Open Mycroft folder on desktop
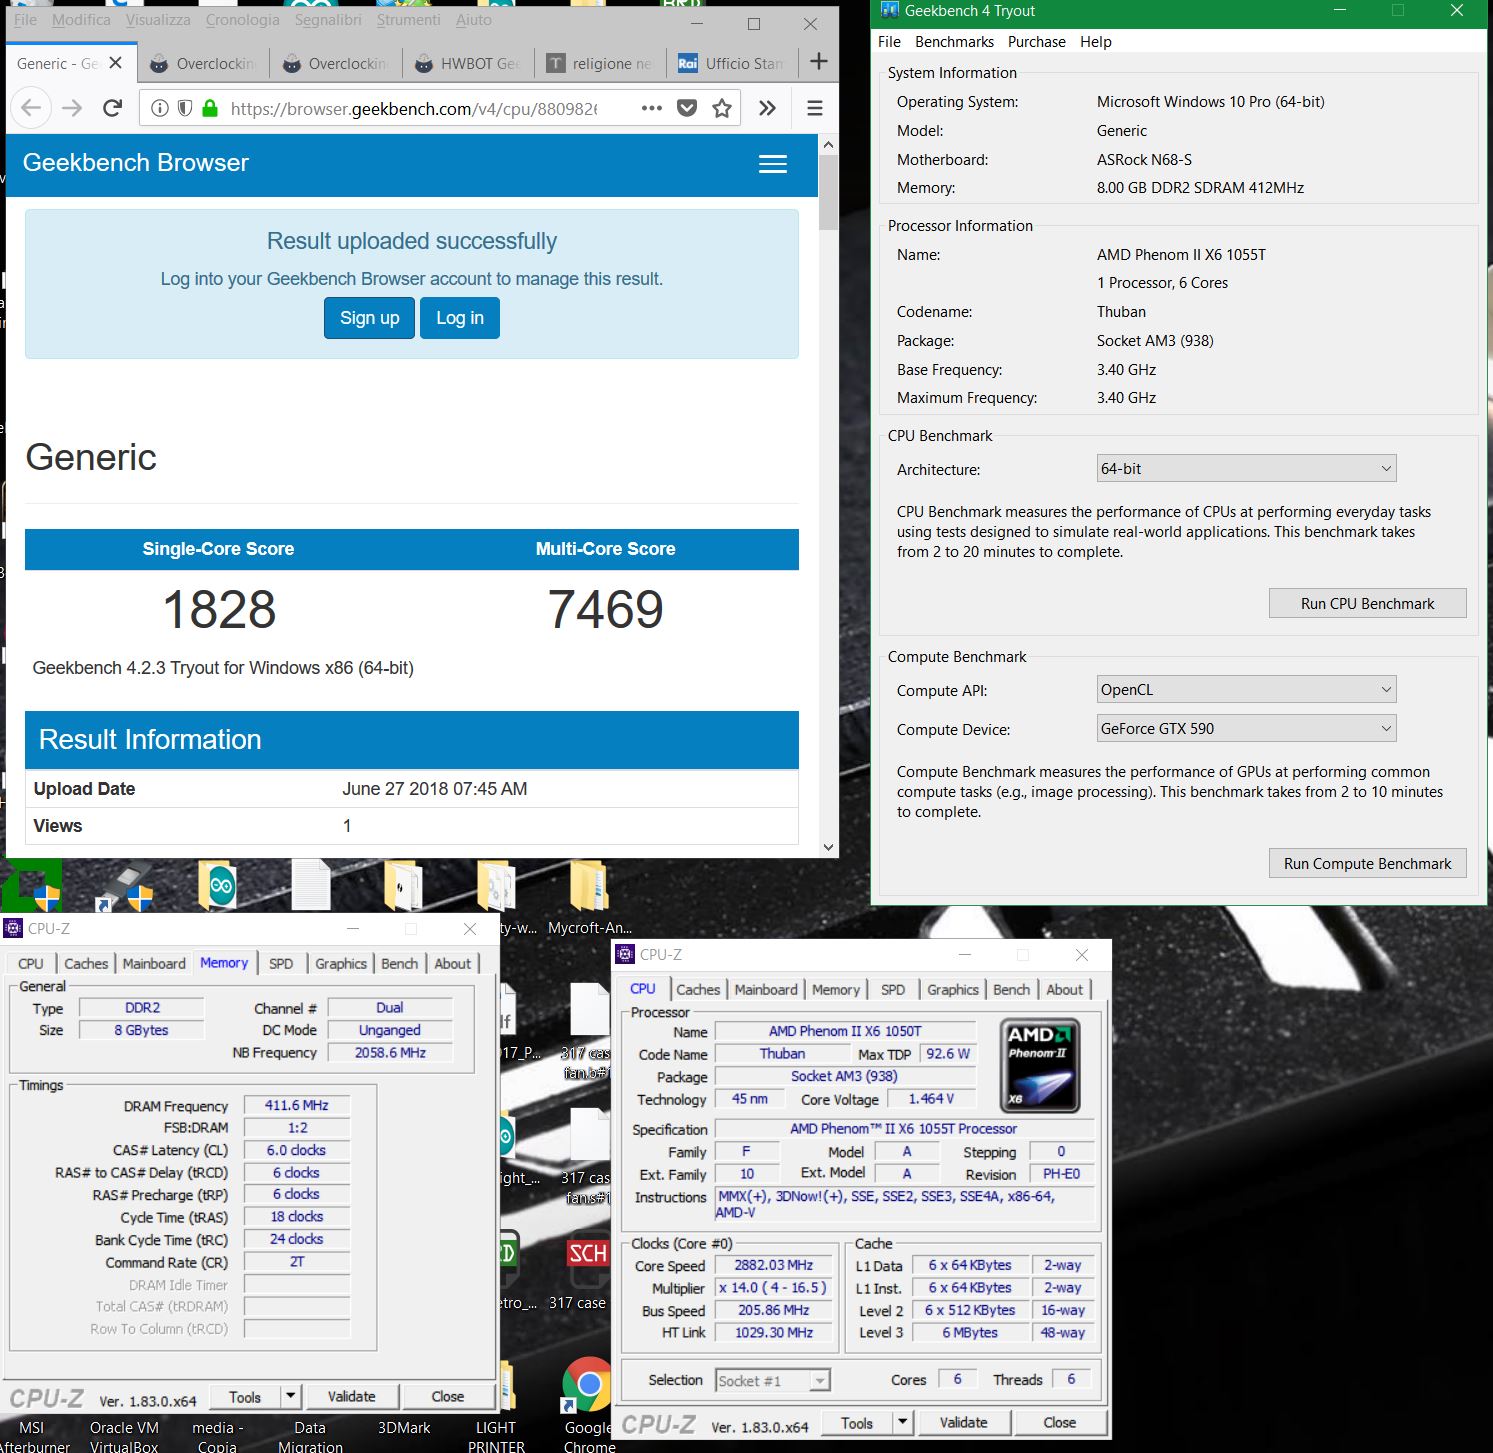Screen dimensions: 1493x1453 pyautogui.click(x=589, y=897)
